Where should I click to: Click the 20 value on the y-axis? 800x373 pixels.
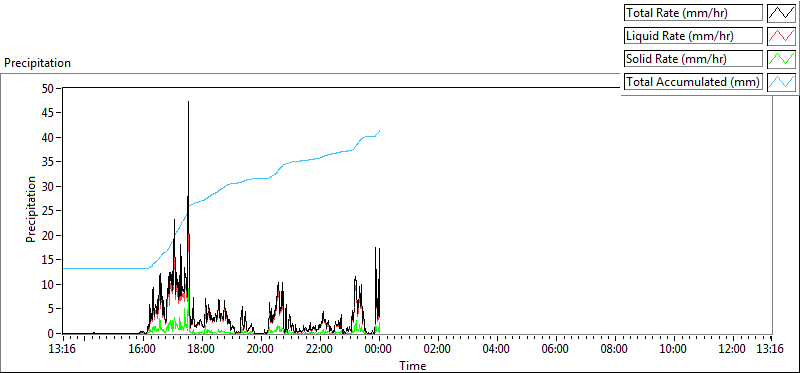48,235
